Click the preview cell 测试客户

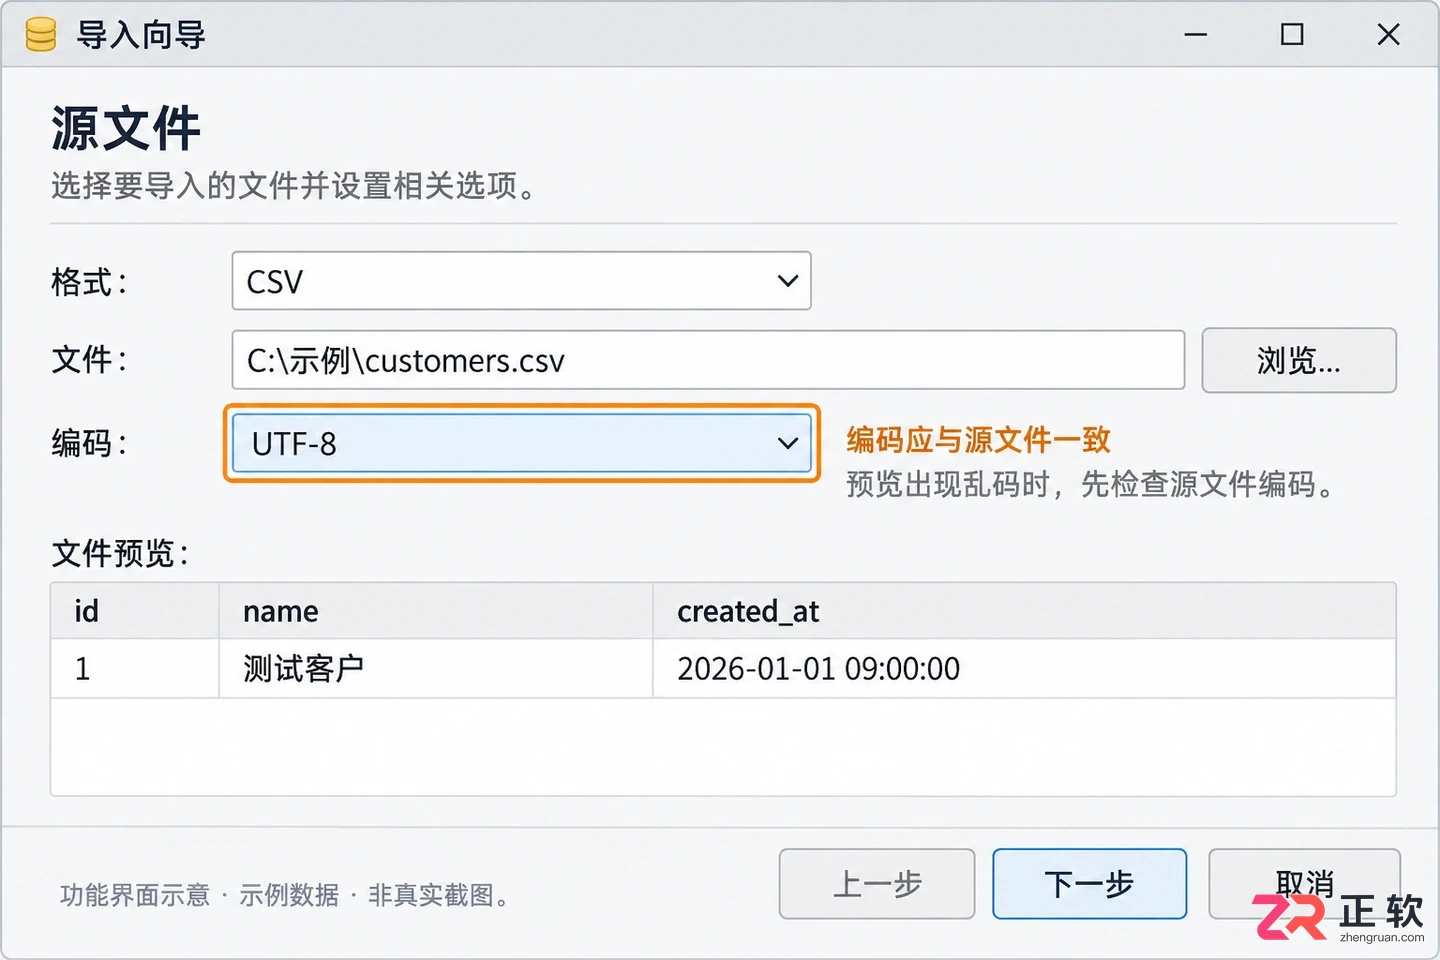click(436, 669)
